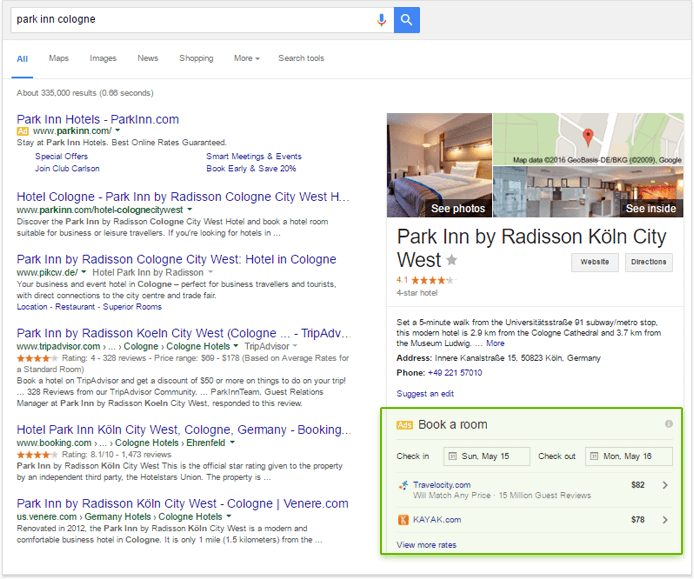Expand the www.pikcw.de URL dropdown arrow

point(83,272)
